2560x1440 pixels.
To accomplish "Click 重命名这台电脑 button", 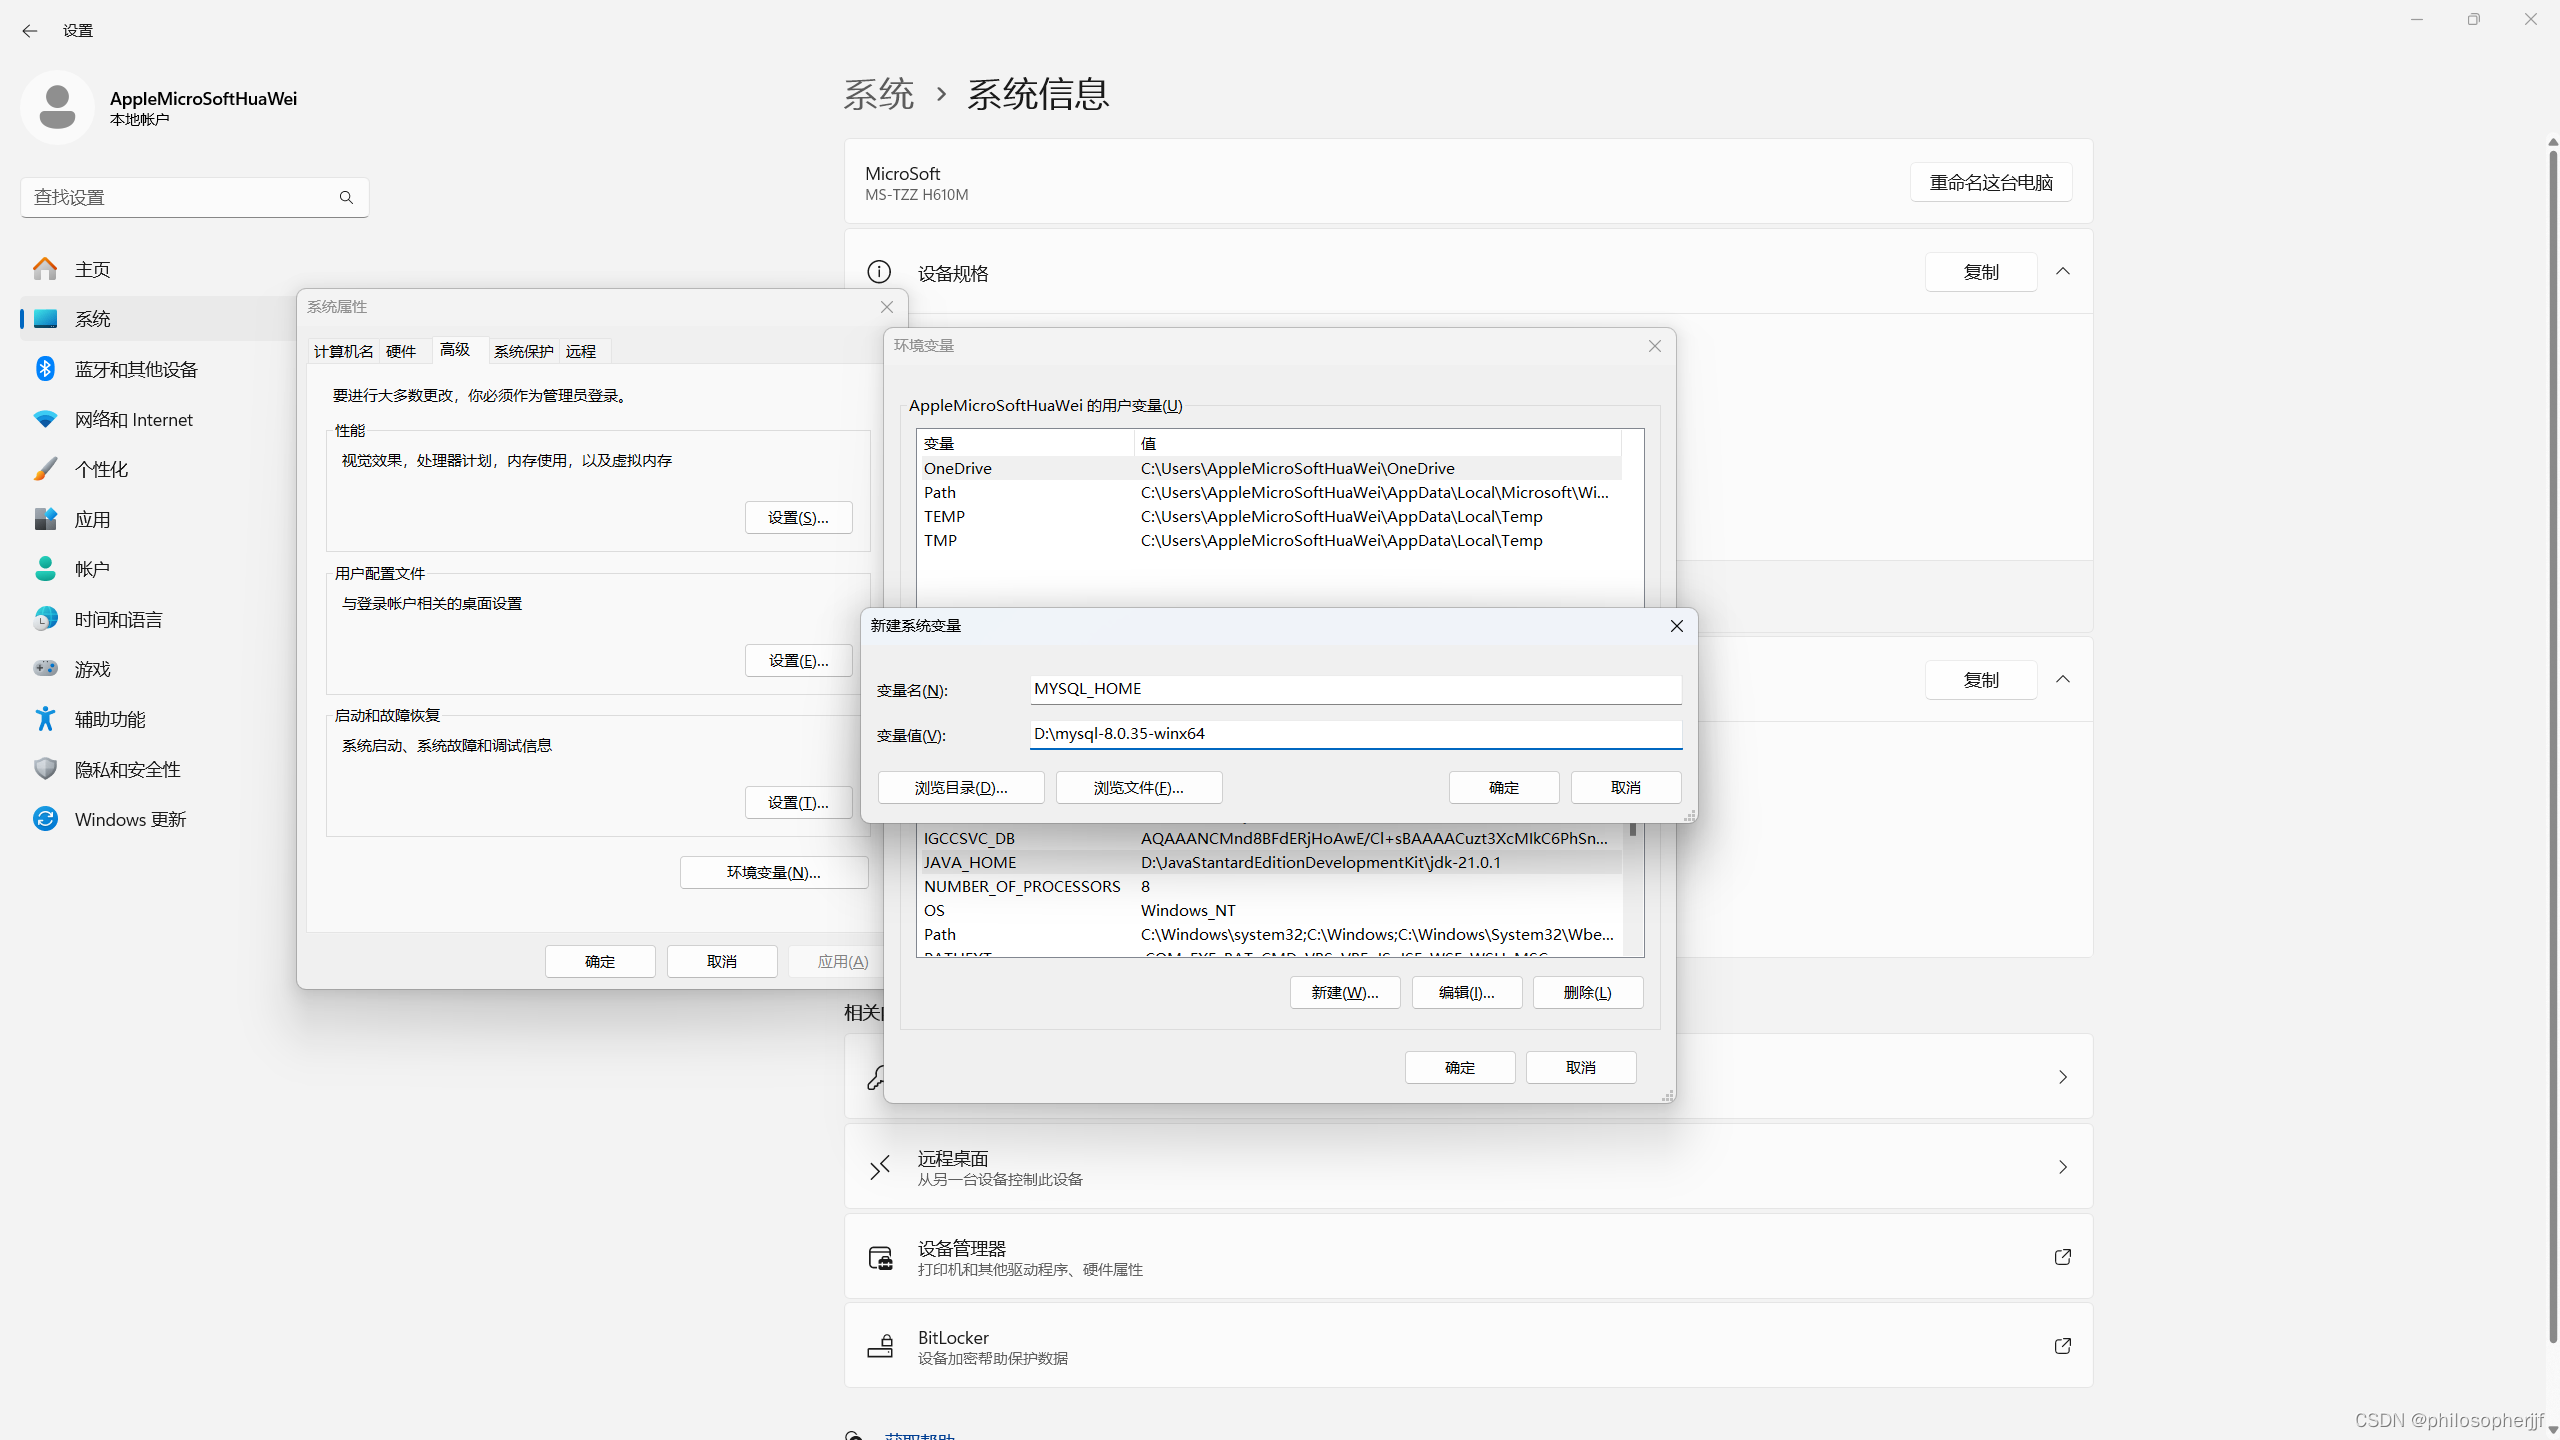I will (1991, 183).
